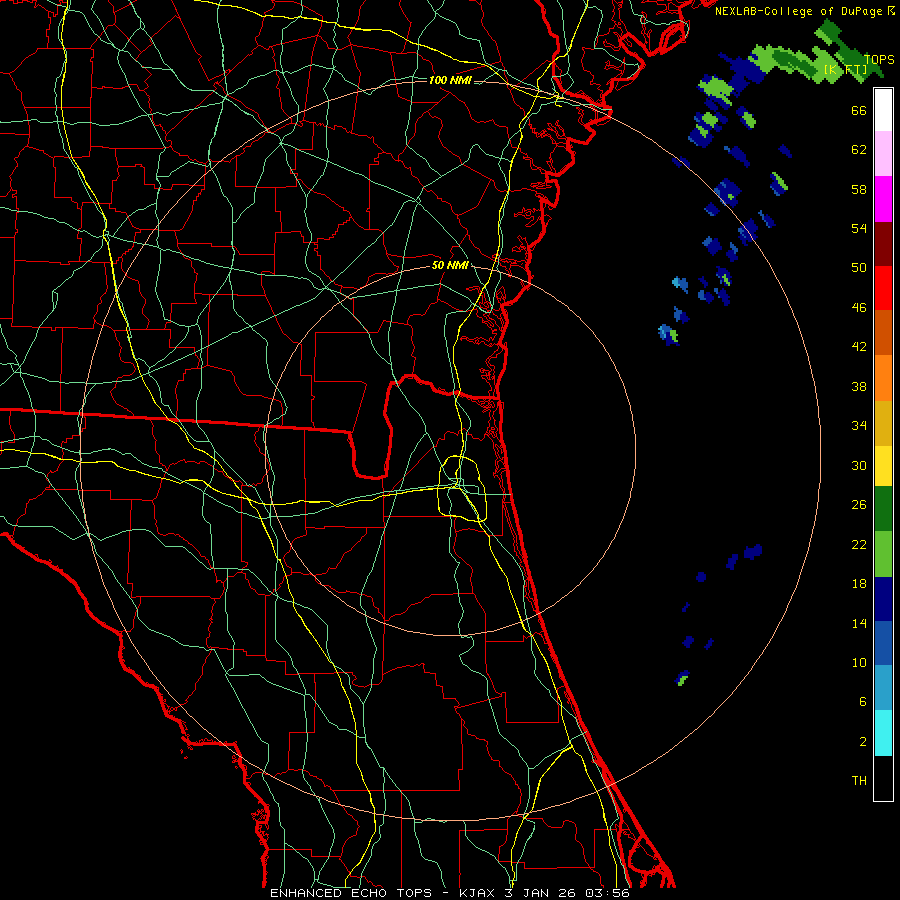Click the dark green legend swatch
This screenshot has width=900, height=900.
click(883, 509)
